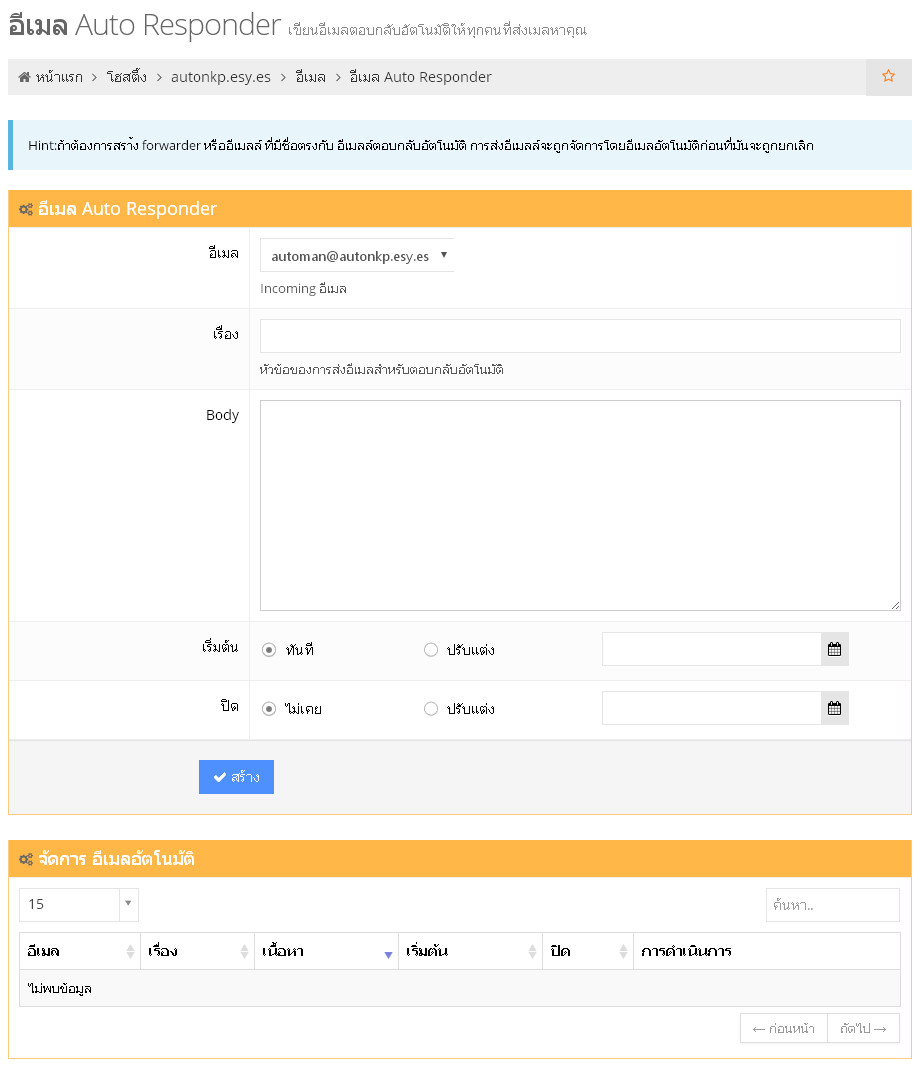Open โฮสติ้ง breadcrumb link
Viewport: 921px width, 1071px height.
[x=126, y=77]
